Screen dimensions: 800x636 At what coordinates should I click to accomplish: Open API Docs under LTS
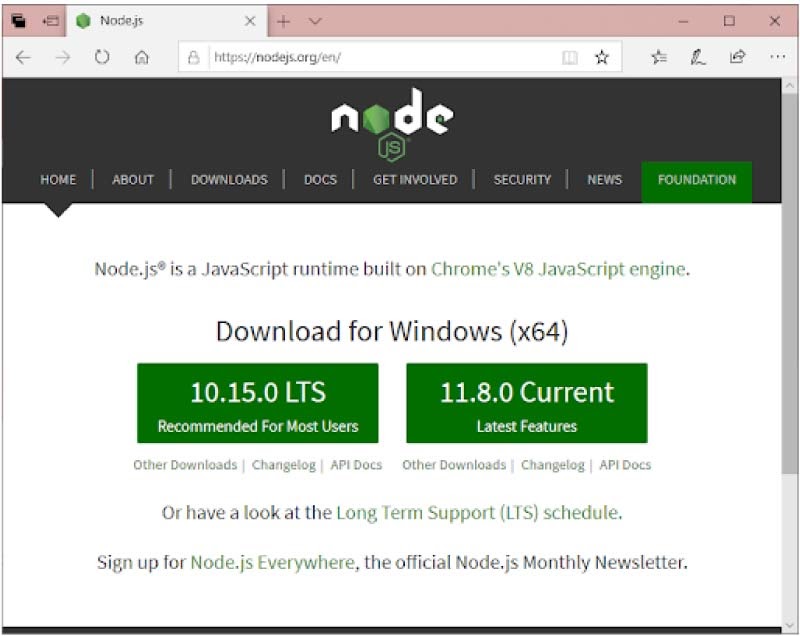pos(356,465)
